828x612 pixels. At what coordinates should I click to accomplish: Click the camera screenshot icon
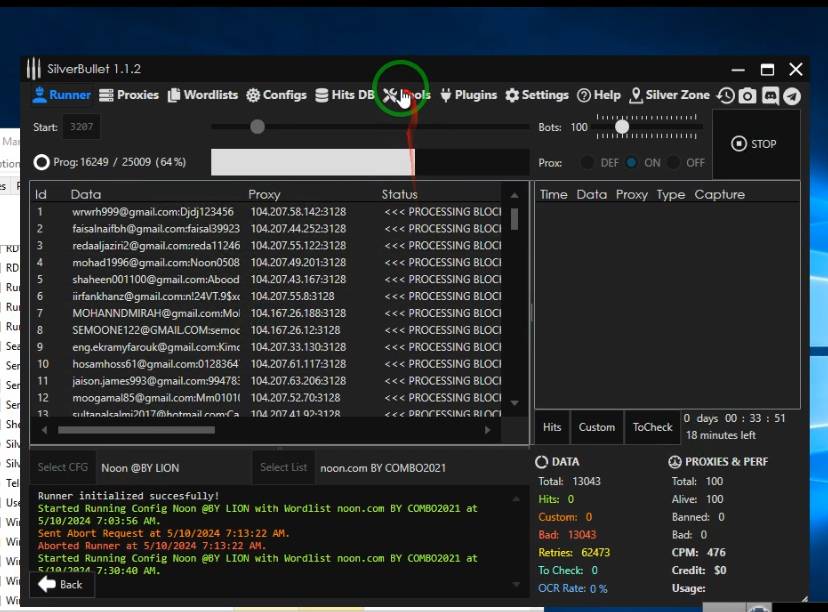pyautogui.click(x=747, y=96)
